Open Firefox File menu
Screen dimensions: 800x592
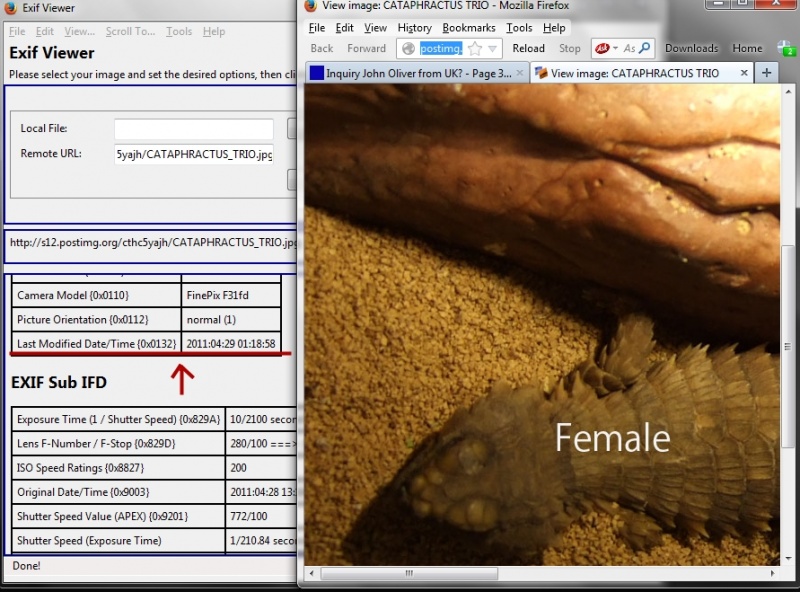(317, 28)
